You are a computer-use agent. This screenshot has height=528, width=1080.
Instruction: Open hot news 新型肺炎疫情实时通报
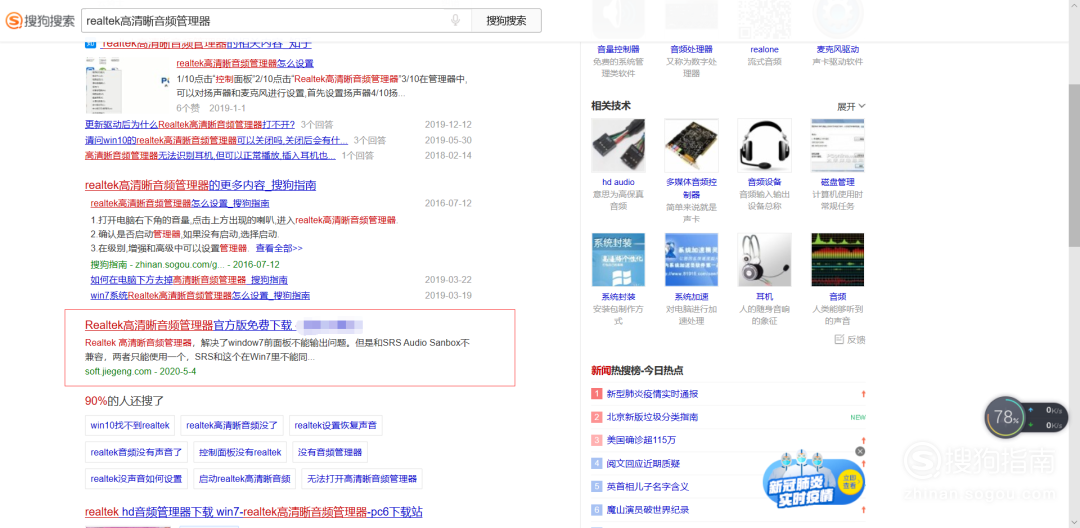click(652, 394)
